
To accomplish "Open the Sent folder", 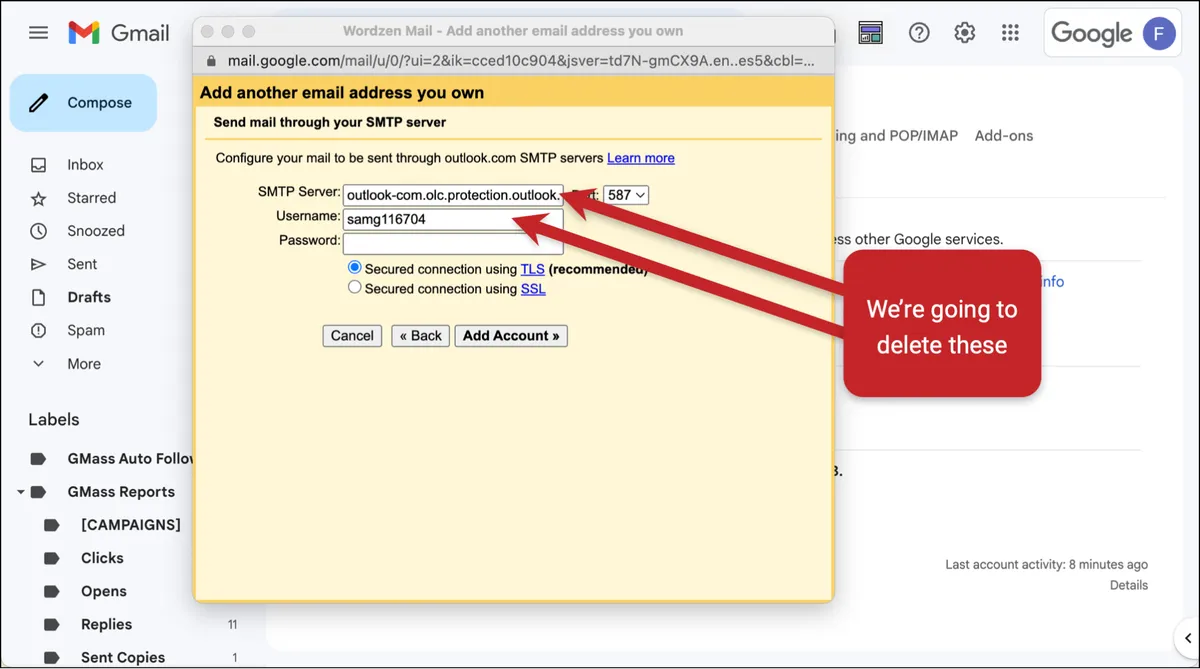I will [x=82, y=264].
